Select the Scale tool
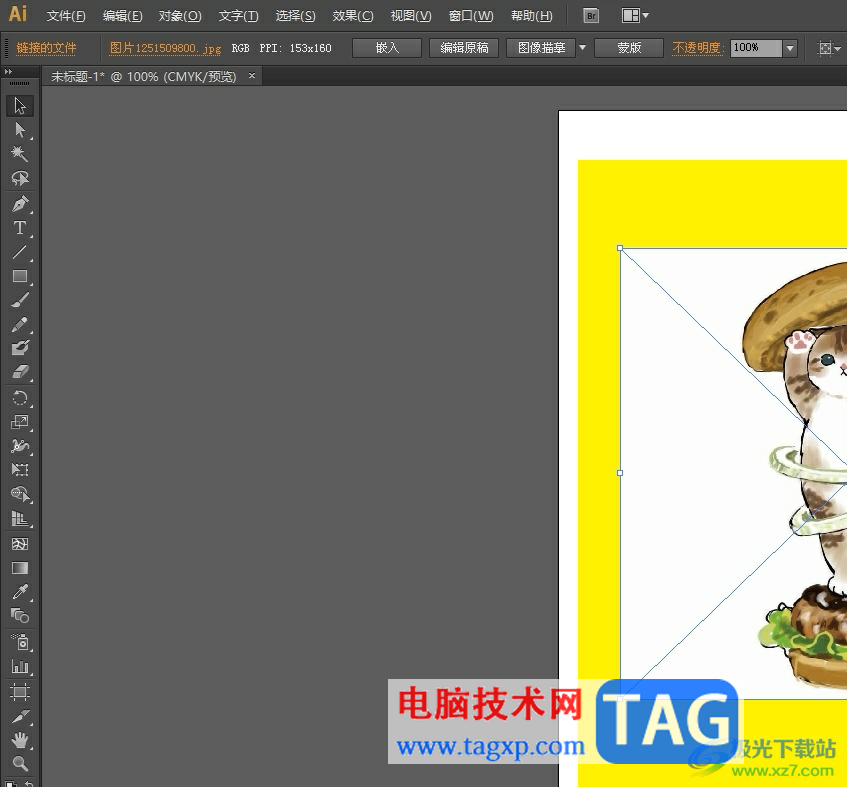Viewport: 847px width, 787px height. tap(20, 422)
